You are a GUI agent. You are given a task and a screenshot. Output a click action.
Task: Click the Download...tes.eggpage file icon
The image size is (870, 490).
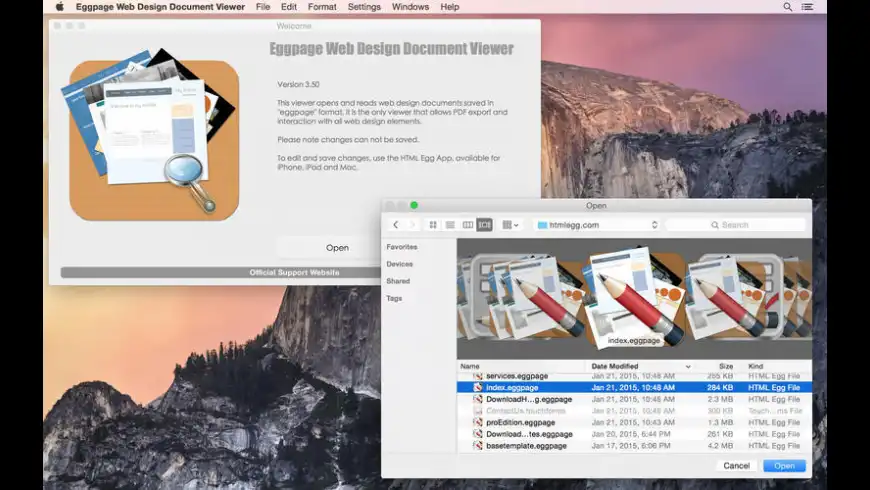coord(477,434)
